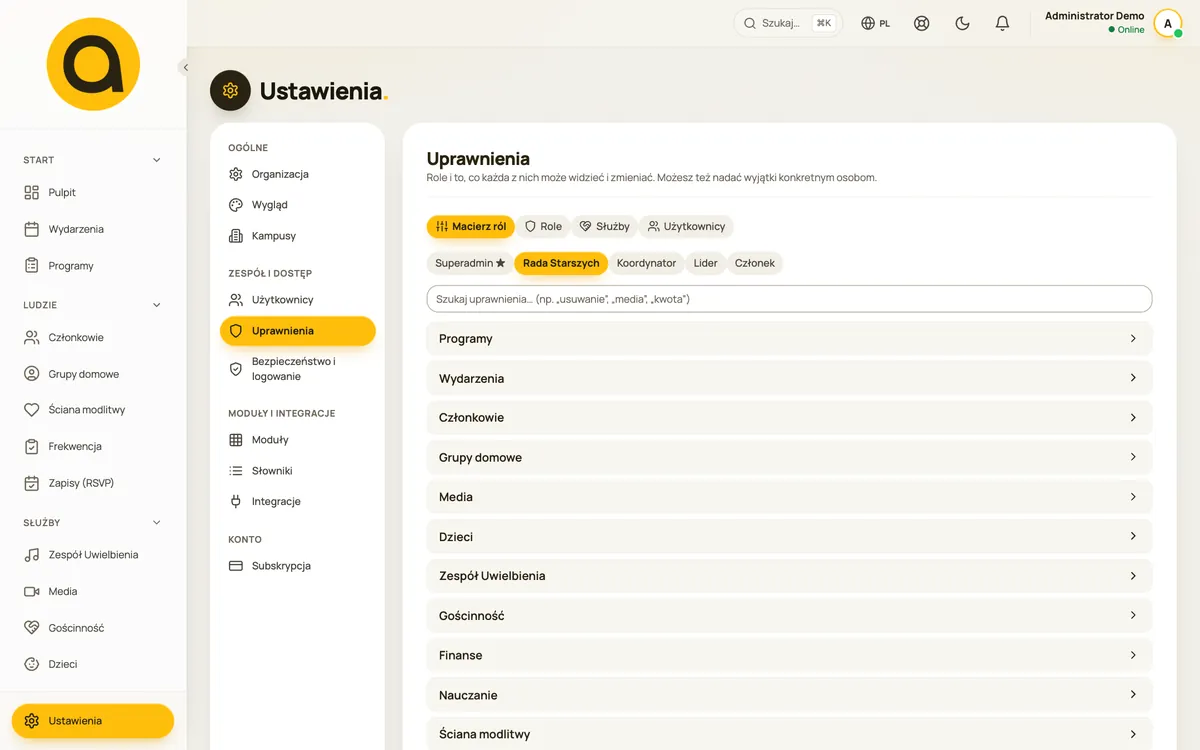
Task: Click the Pulpit dashboard icon
Action: 31,192
